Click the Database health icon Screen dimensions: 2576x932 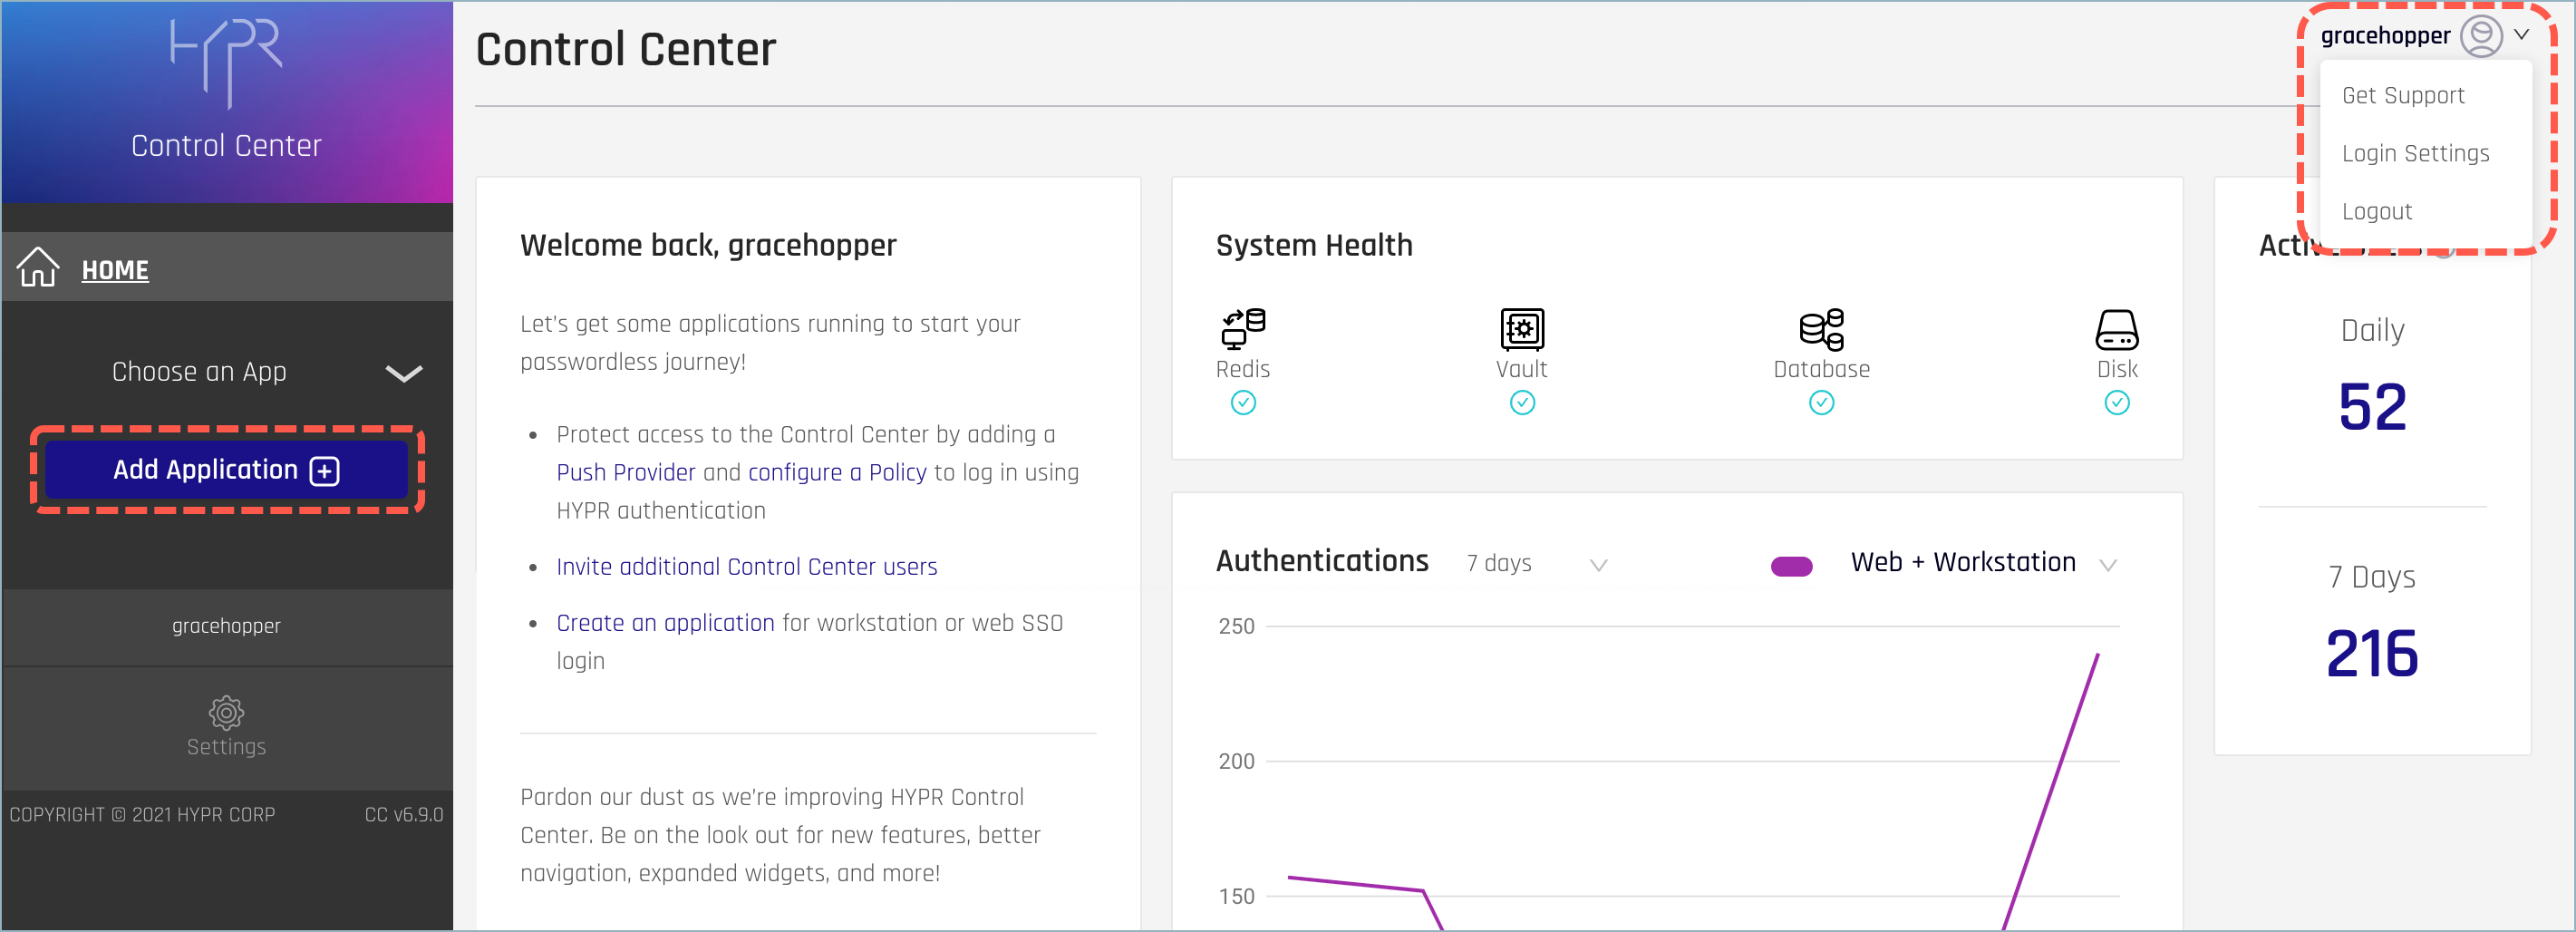[x=1821, y=329]
